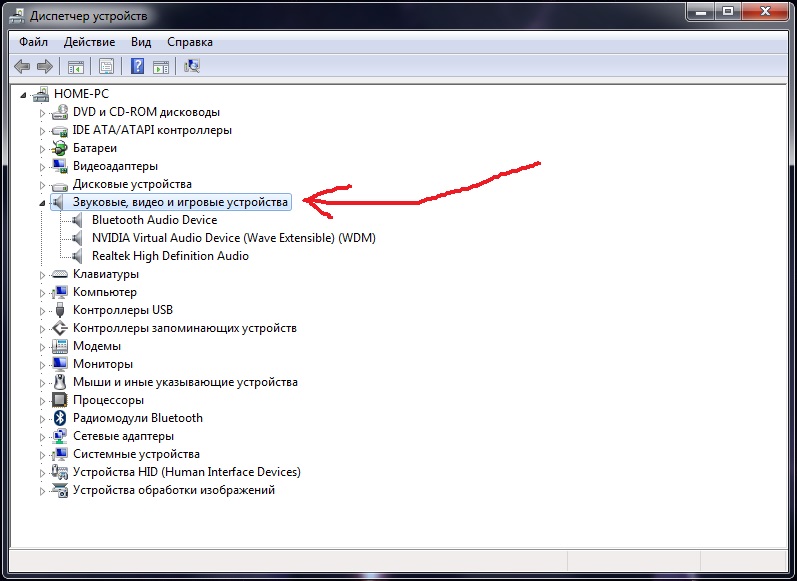
Task: Click the Back arrow toolbar icon
Action: pyautogui.click(x=22, y=66)
